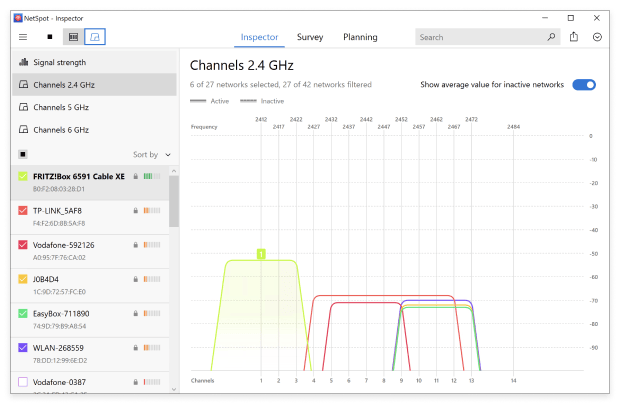The image size is (620, 404).
Task: Click the MAC address 1C:9D:72:57:FC:E0
Action: coord(59,292)
